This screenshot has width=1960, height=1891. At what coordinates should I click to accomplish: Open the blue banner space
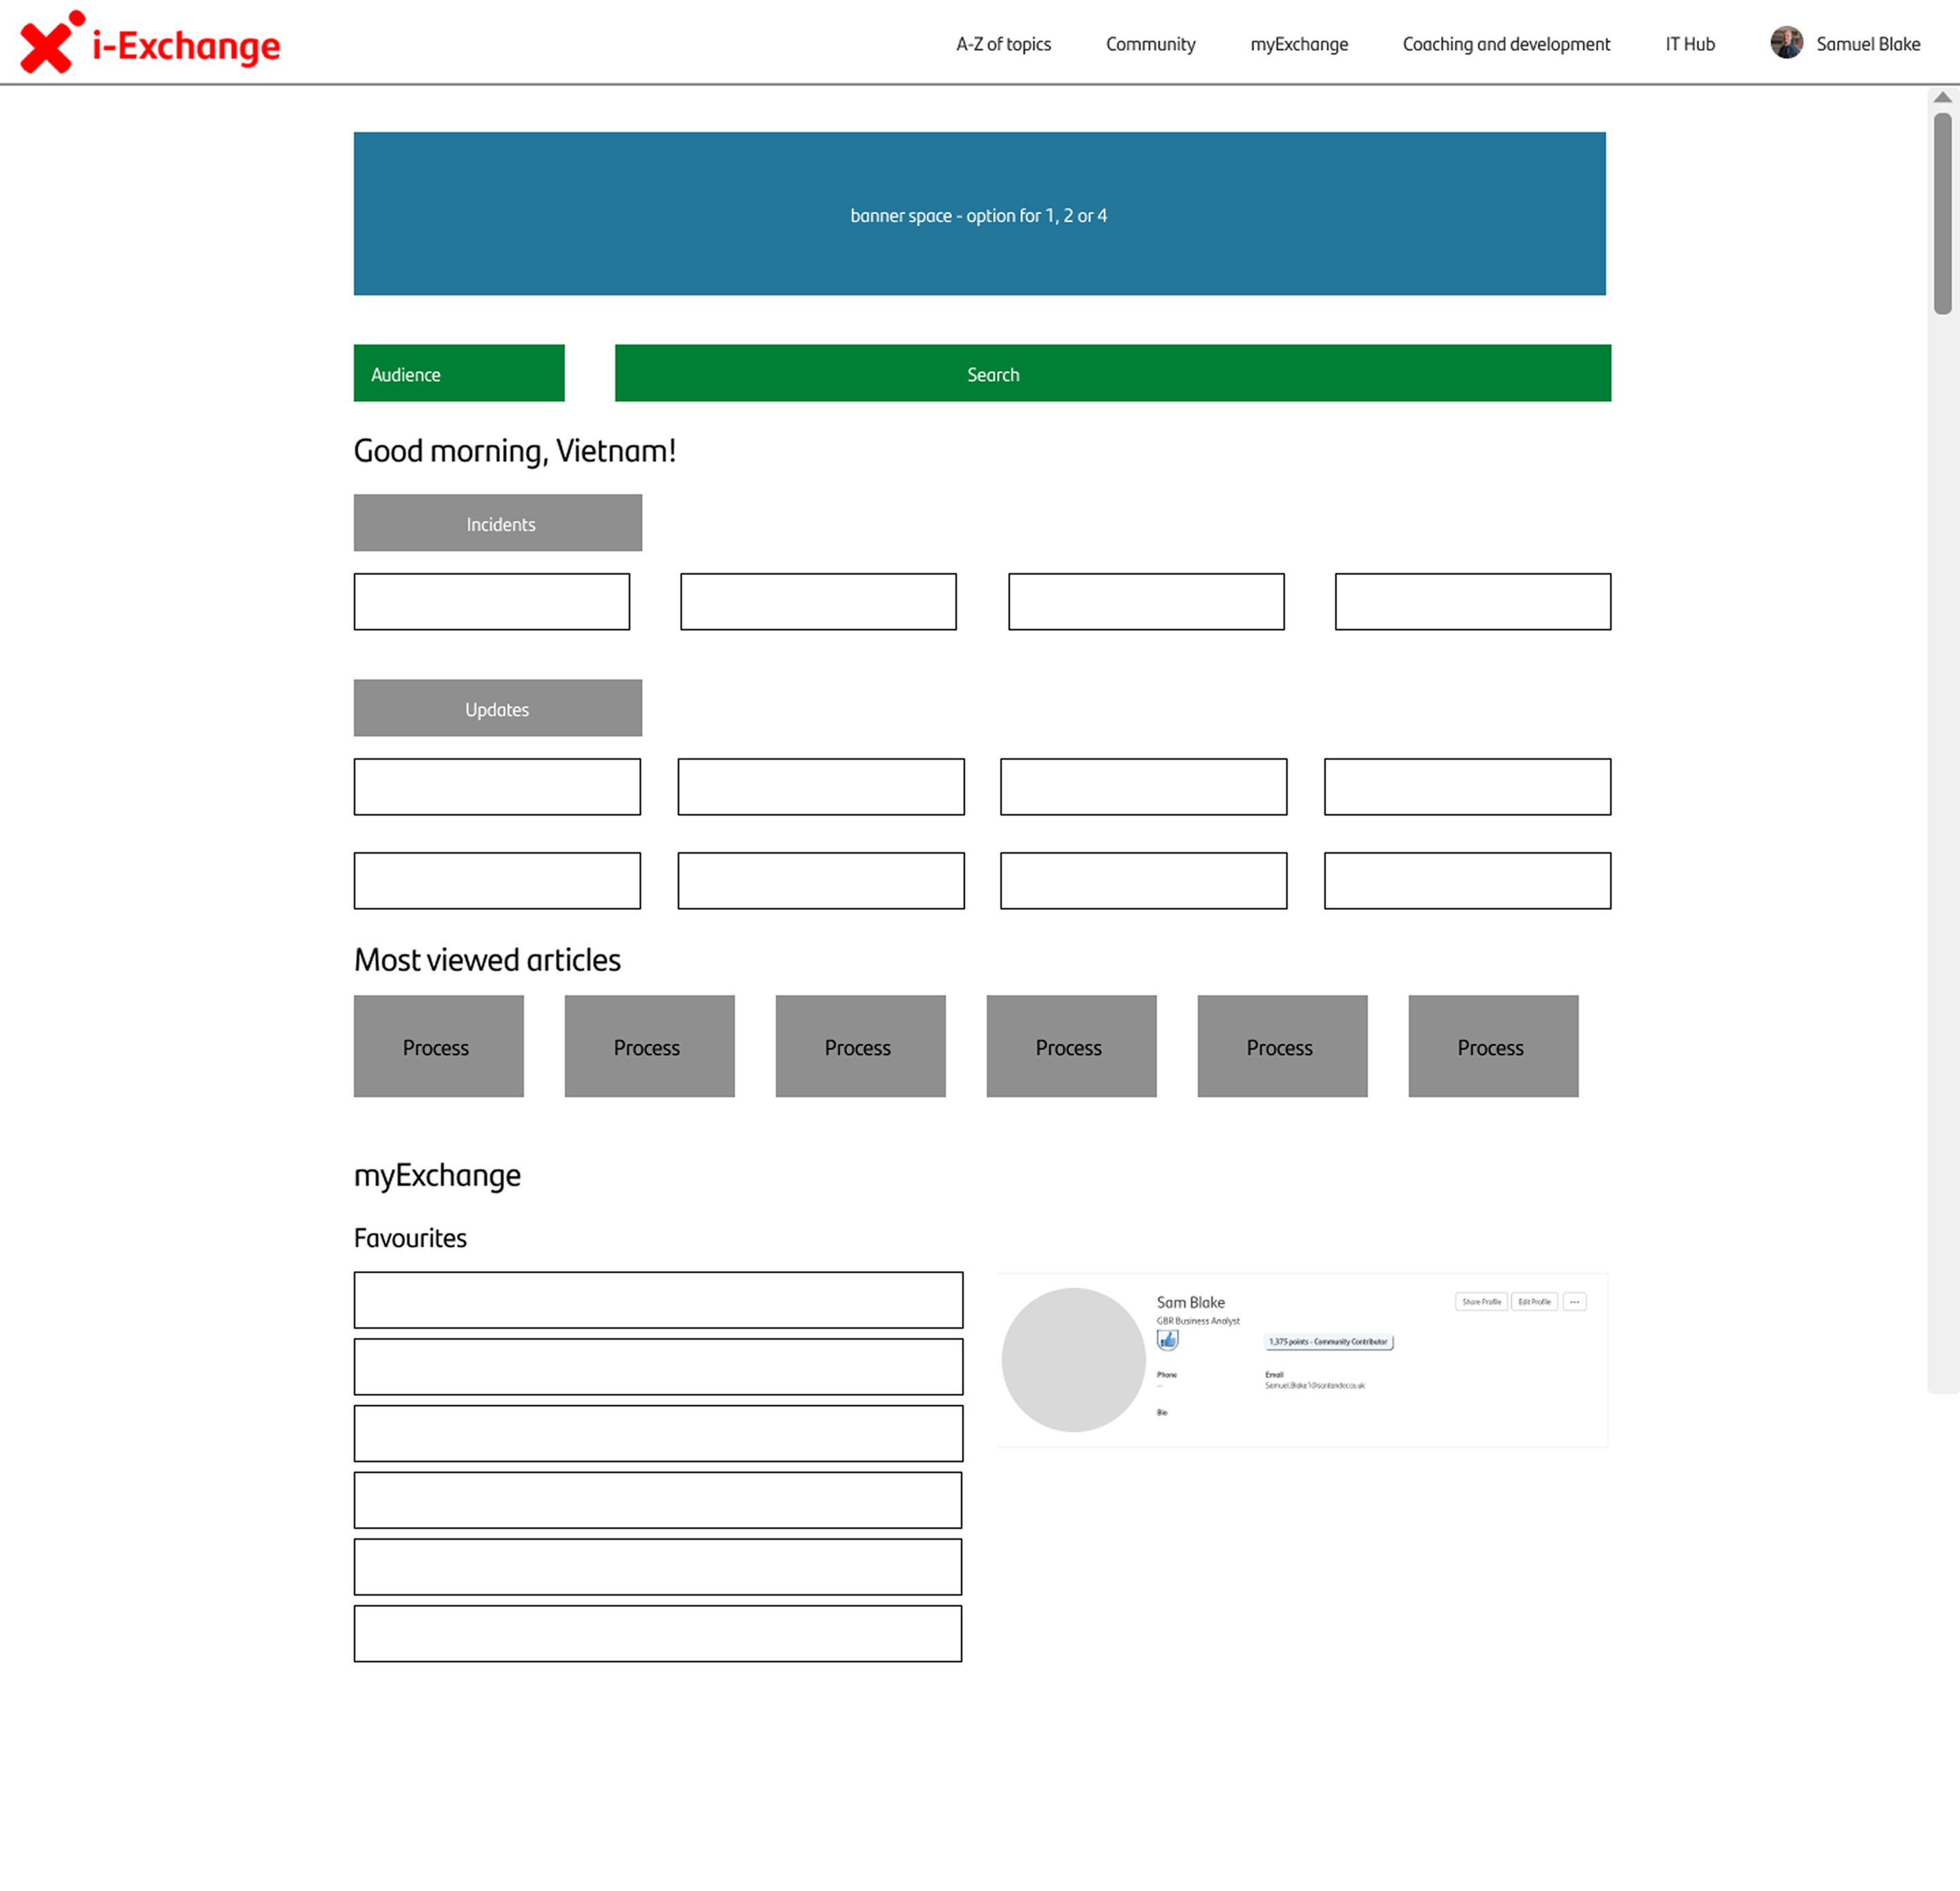[979, 214]
